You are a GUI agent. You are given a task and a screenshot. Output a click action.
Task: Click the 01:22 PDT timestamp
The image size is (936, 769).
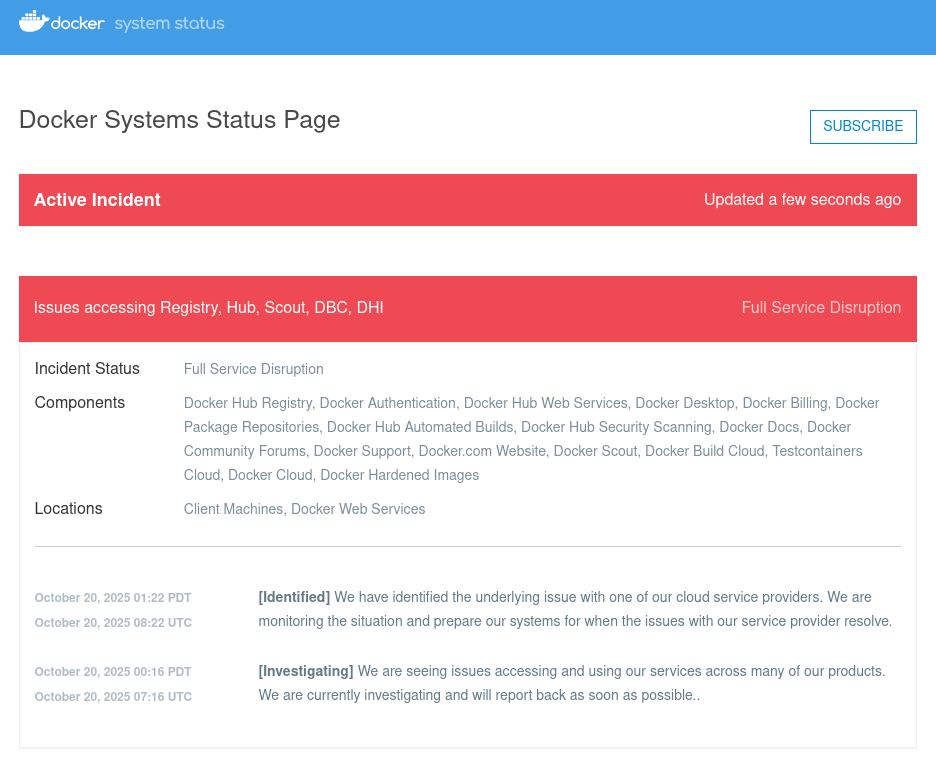112,598
